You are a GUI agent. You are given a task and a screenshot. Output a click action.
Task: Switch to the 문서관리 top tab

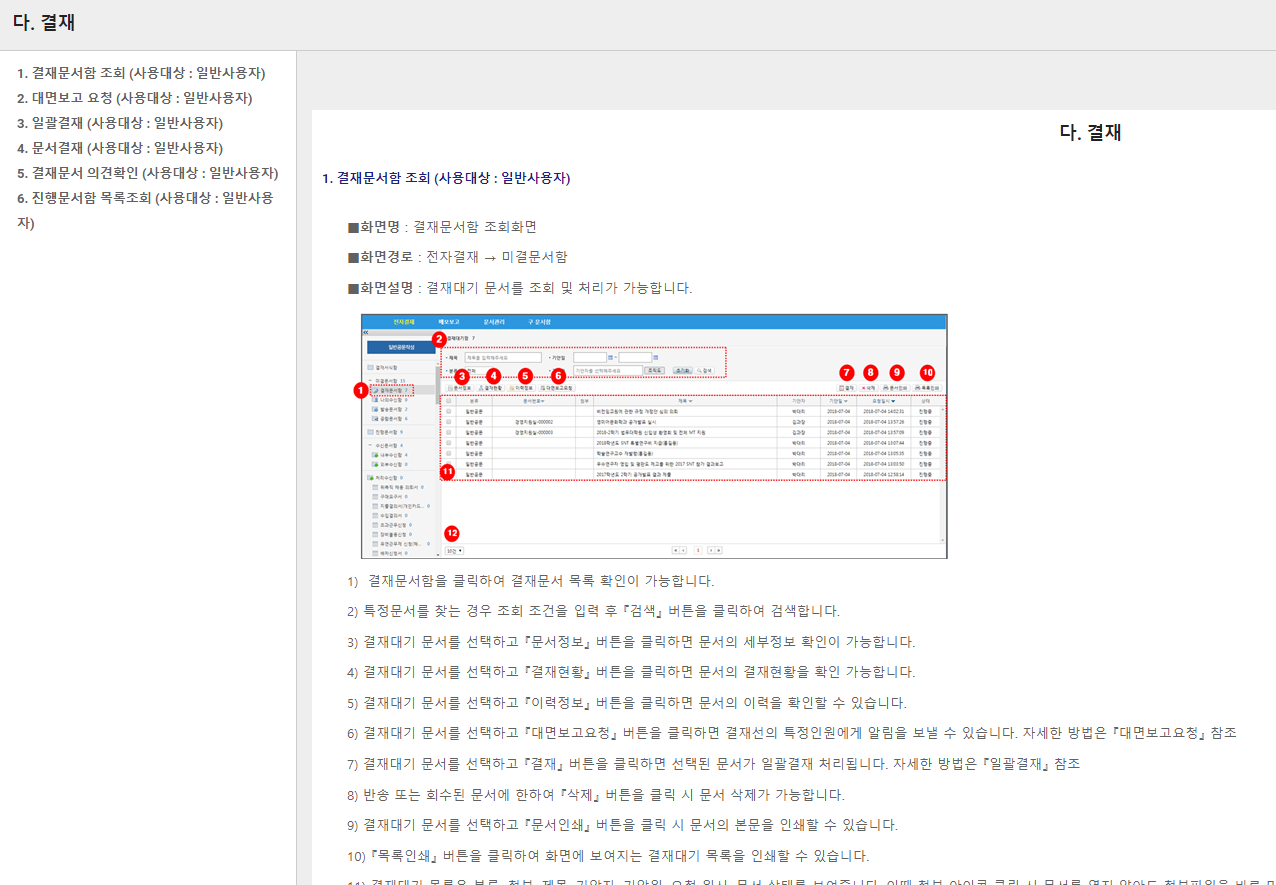494,322
